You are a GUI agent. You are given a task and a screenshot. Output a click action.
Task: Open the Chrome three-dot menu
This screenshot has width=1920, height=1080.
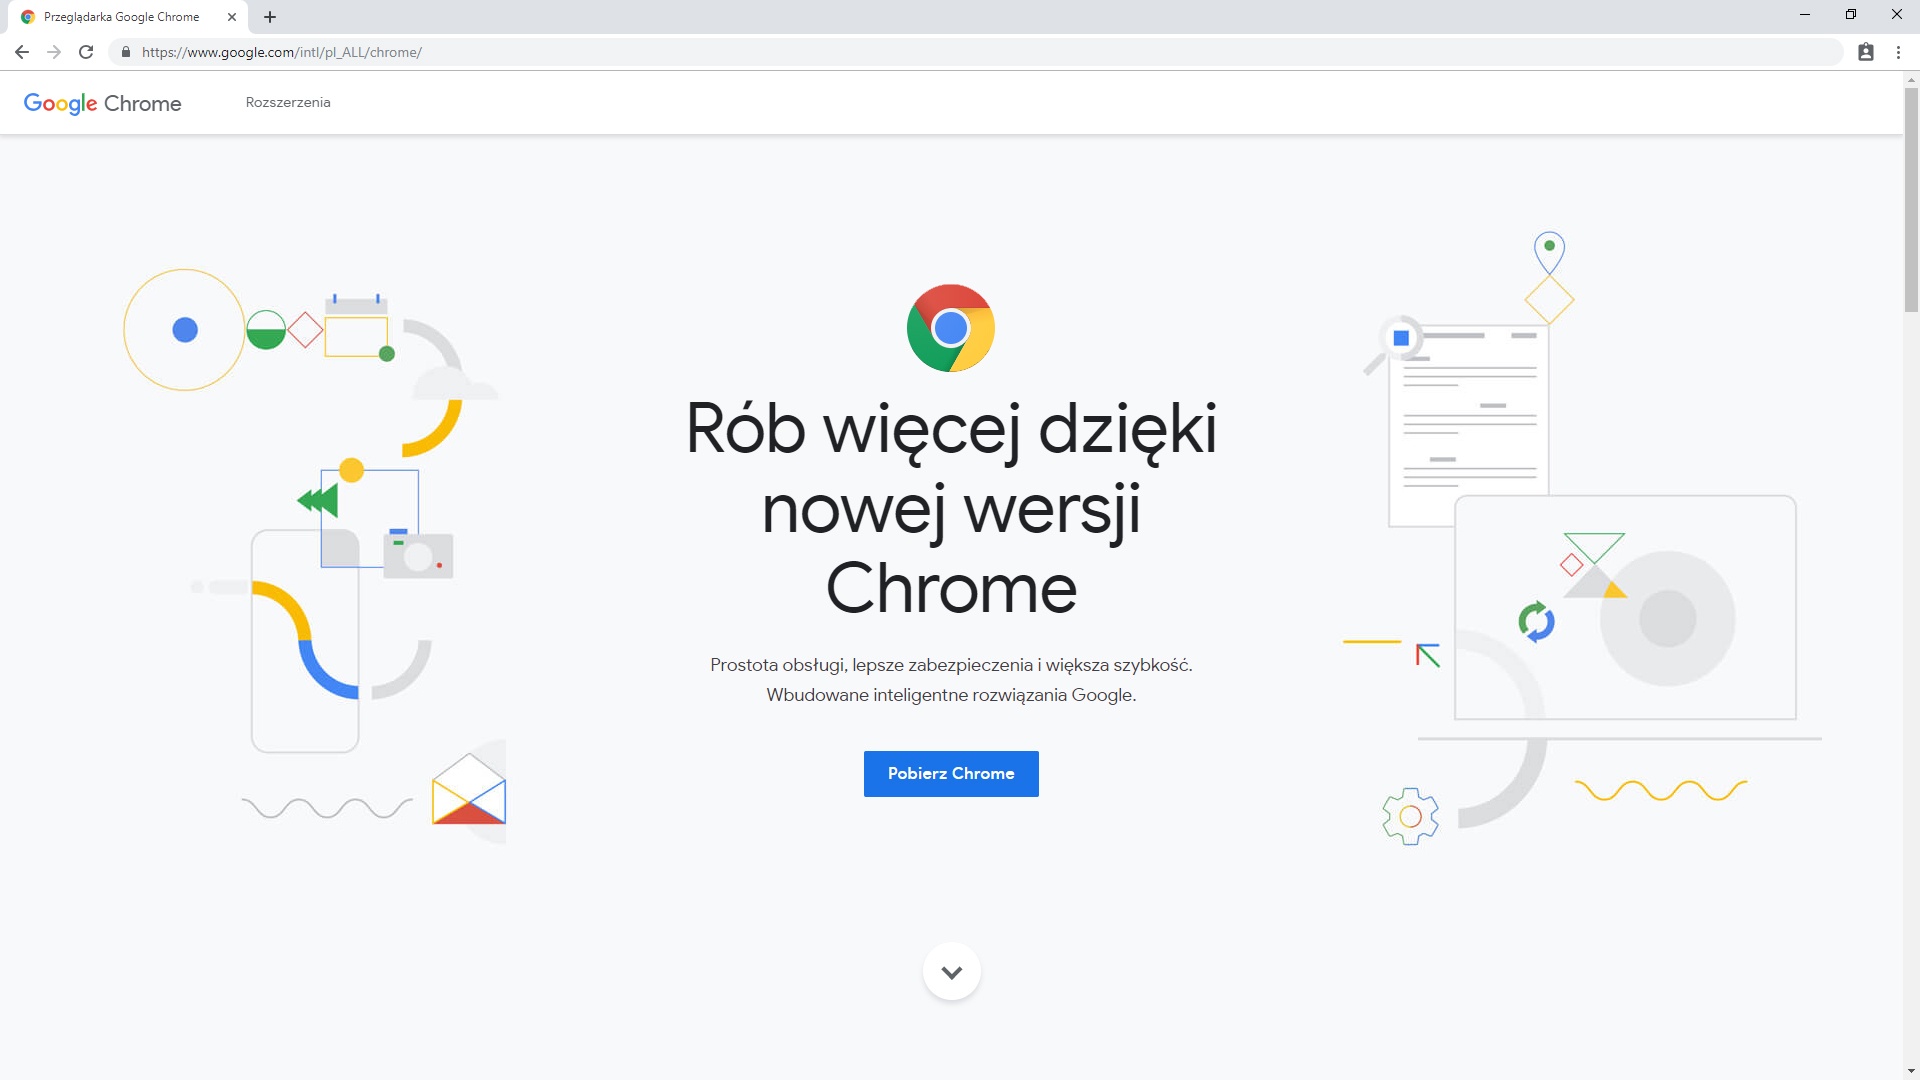pyautogui.click(x=1898, y=52)
